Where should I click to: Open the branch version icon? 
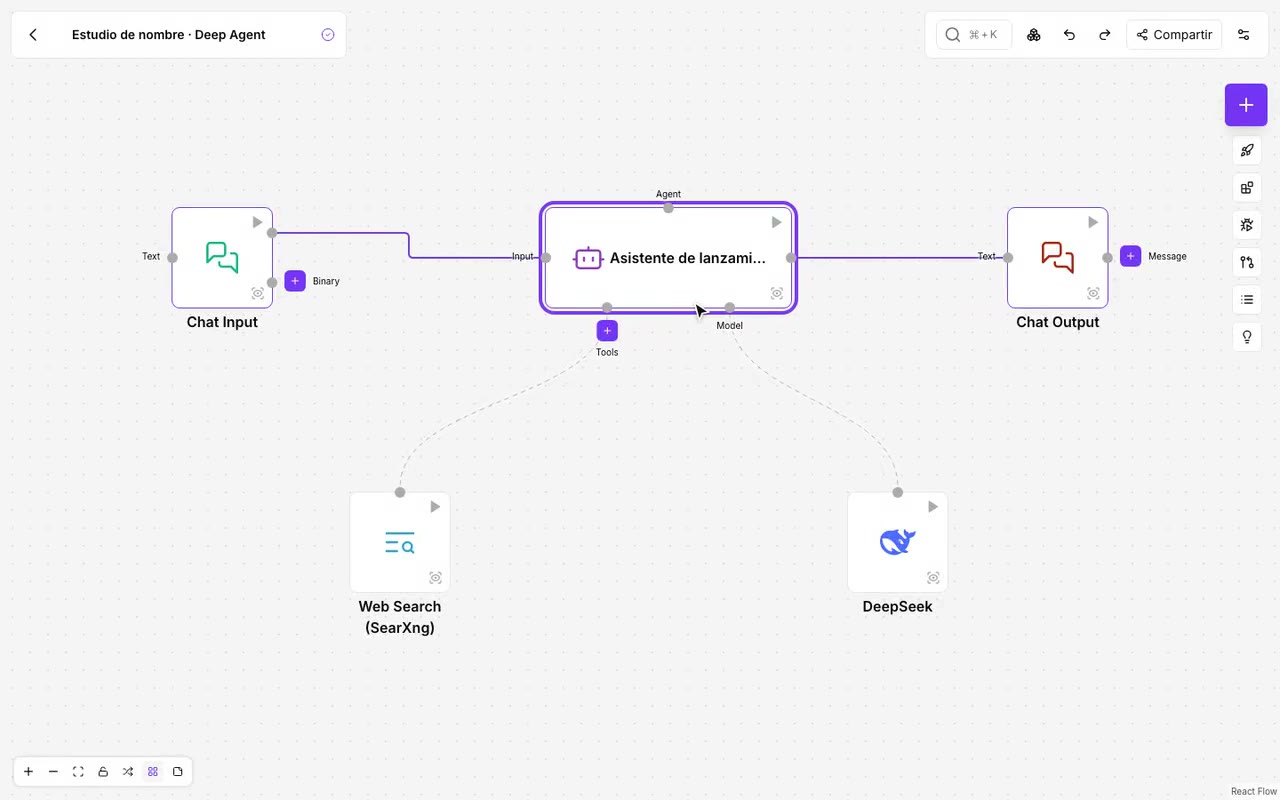[1247, 262]
